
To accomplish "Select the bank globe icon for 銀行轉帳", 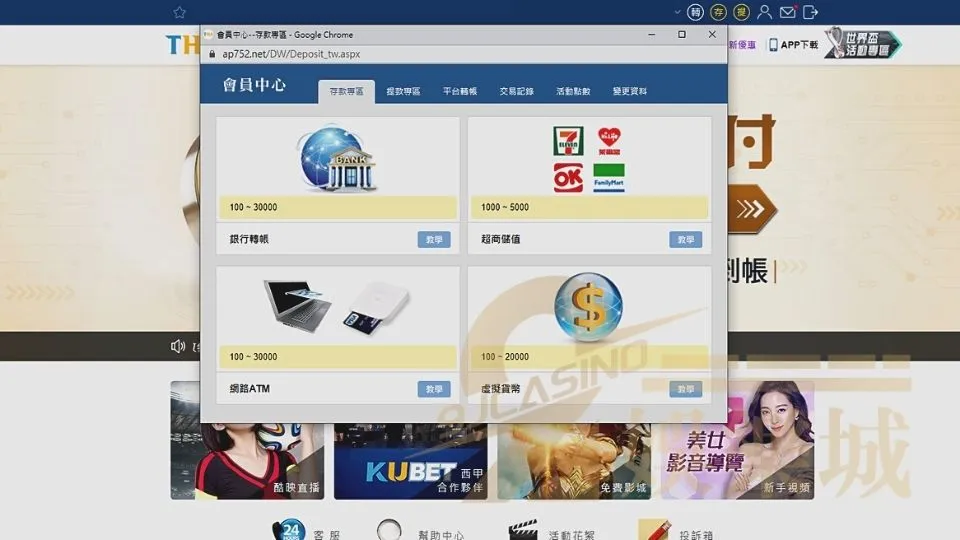I will pos(338,159).
